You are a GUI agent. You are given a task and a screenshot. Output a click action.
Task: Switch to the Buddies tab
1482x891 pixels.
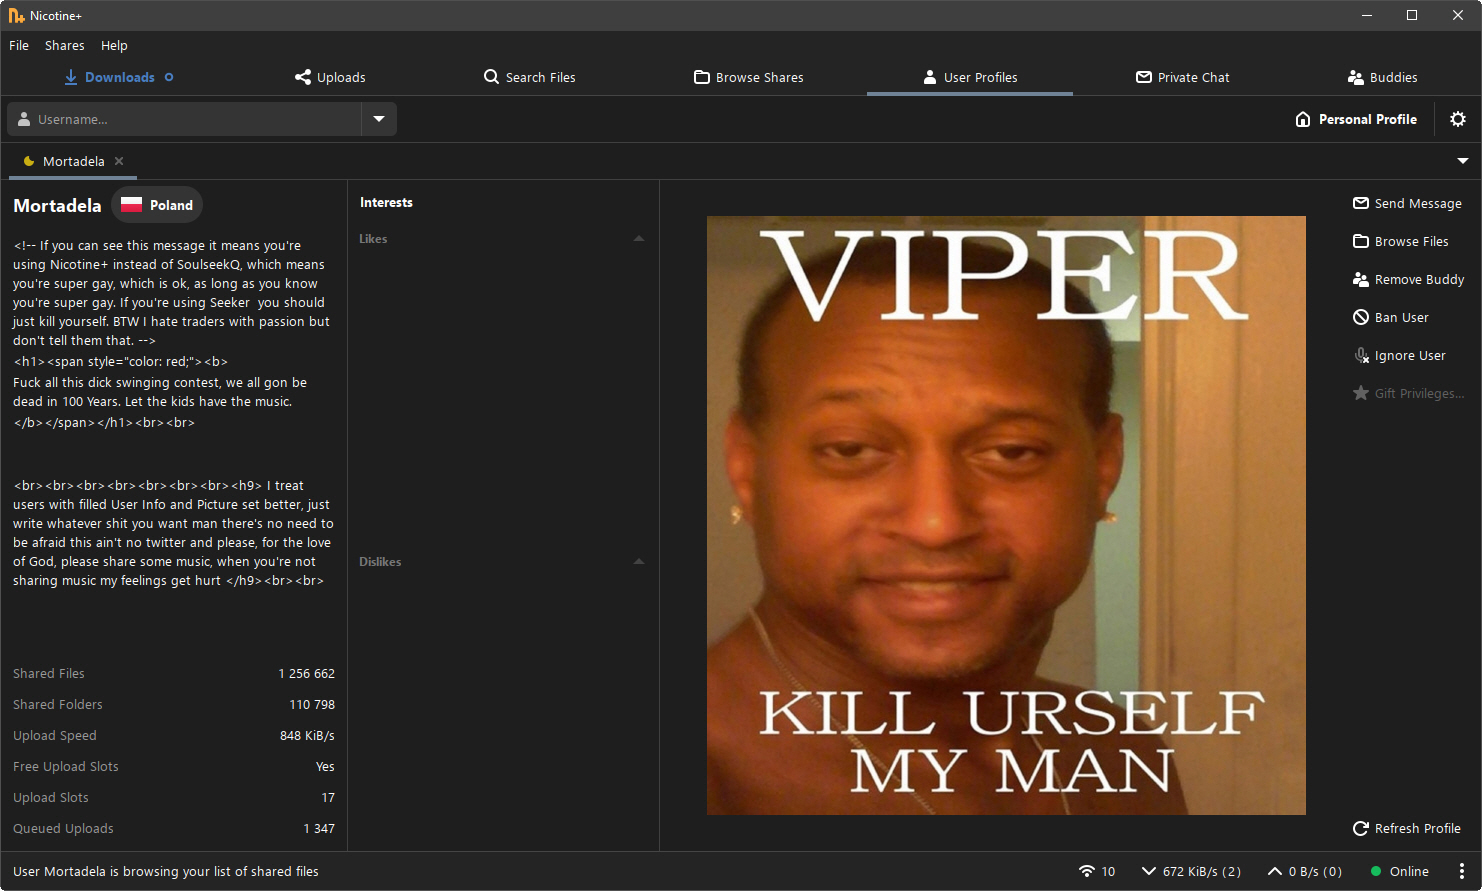1383,77
